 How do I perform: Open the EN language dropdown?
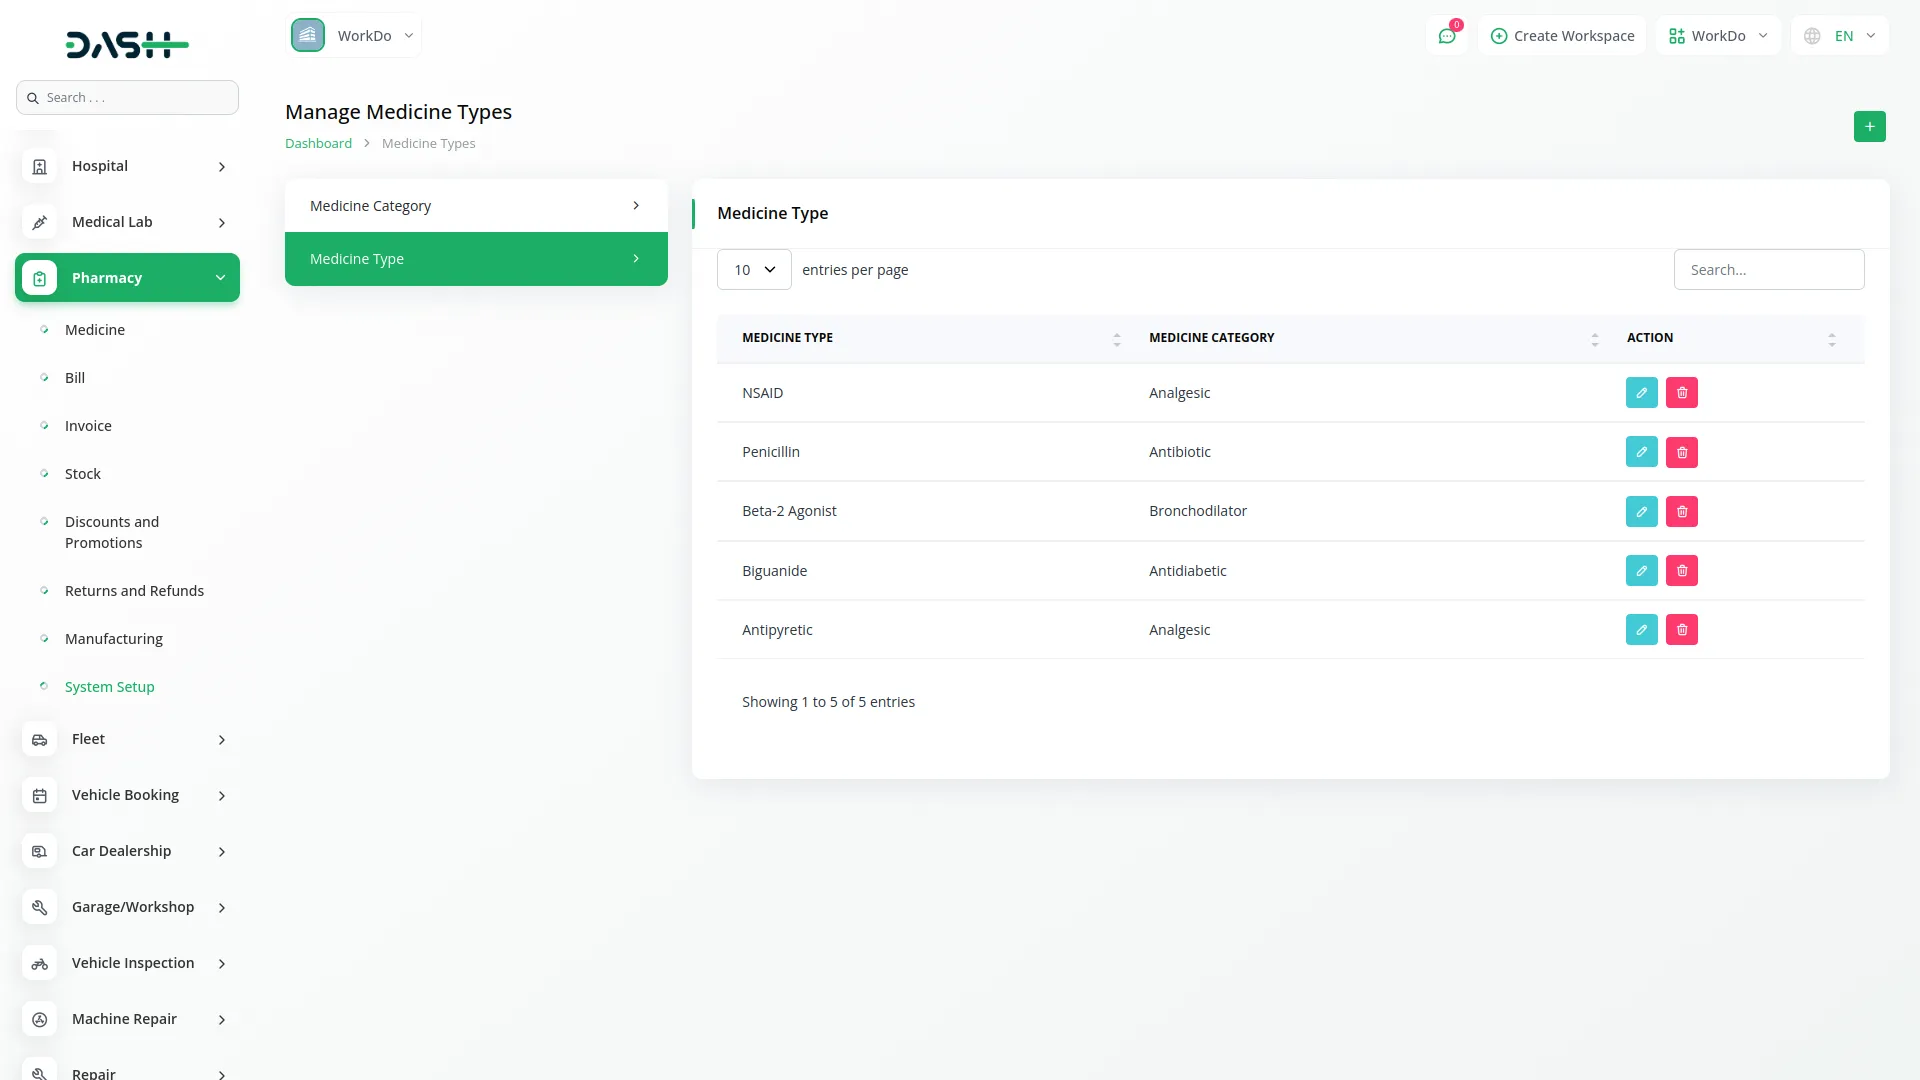click(1839, 35)
